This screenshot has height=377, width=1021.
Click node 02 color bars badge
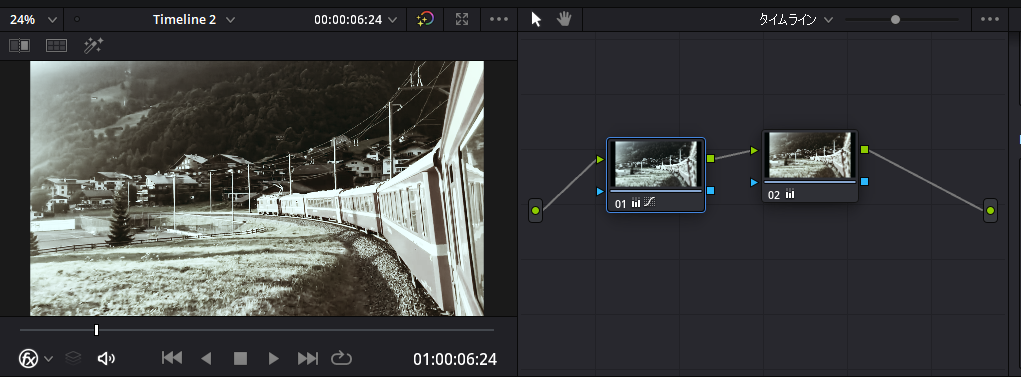click(790, 194)
